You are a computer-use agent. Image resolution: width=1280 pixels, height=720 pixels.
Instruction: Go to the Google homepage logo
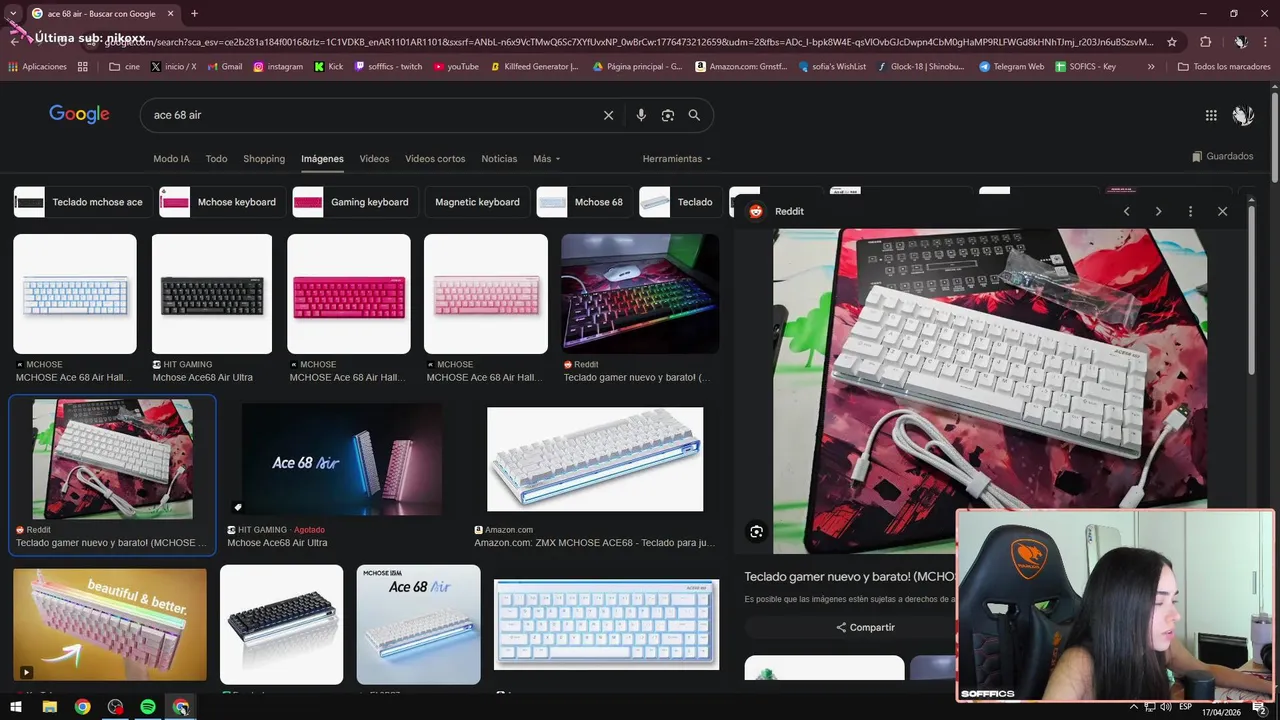[x=79, y=114]
